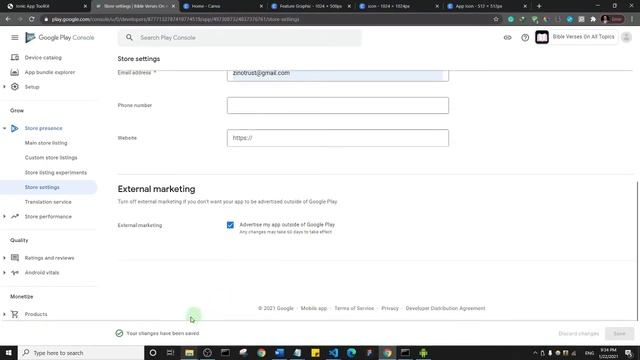The image size is (640, 360).
Task: Select Store settings in sidebar
Action: 49,187
